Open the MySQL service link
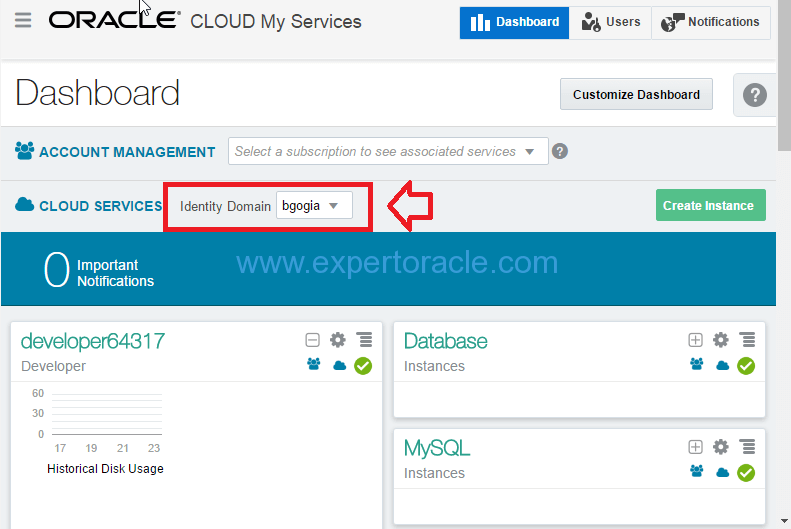The height and width of the screenshot is (529, 791). [437, 448]
